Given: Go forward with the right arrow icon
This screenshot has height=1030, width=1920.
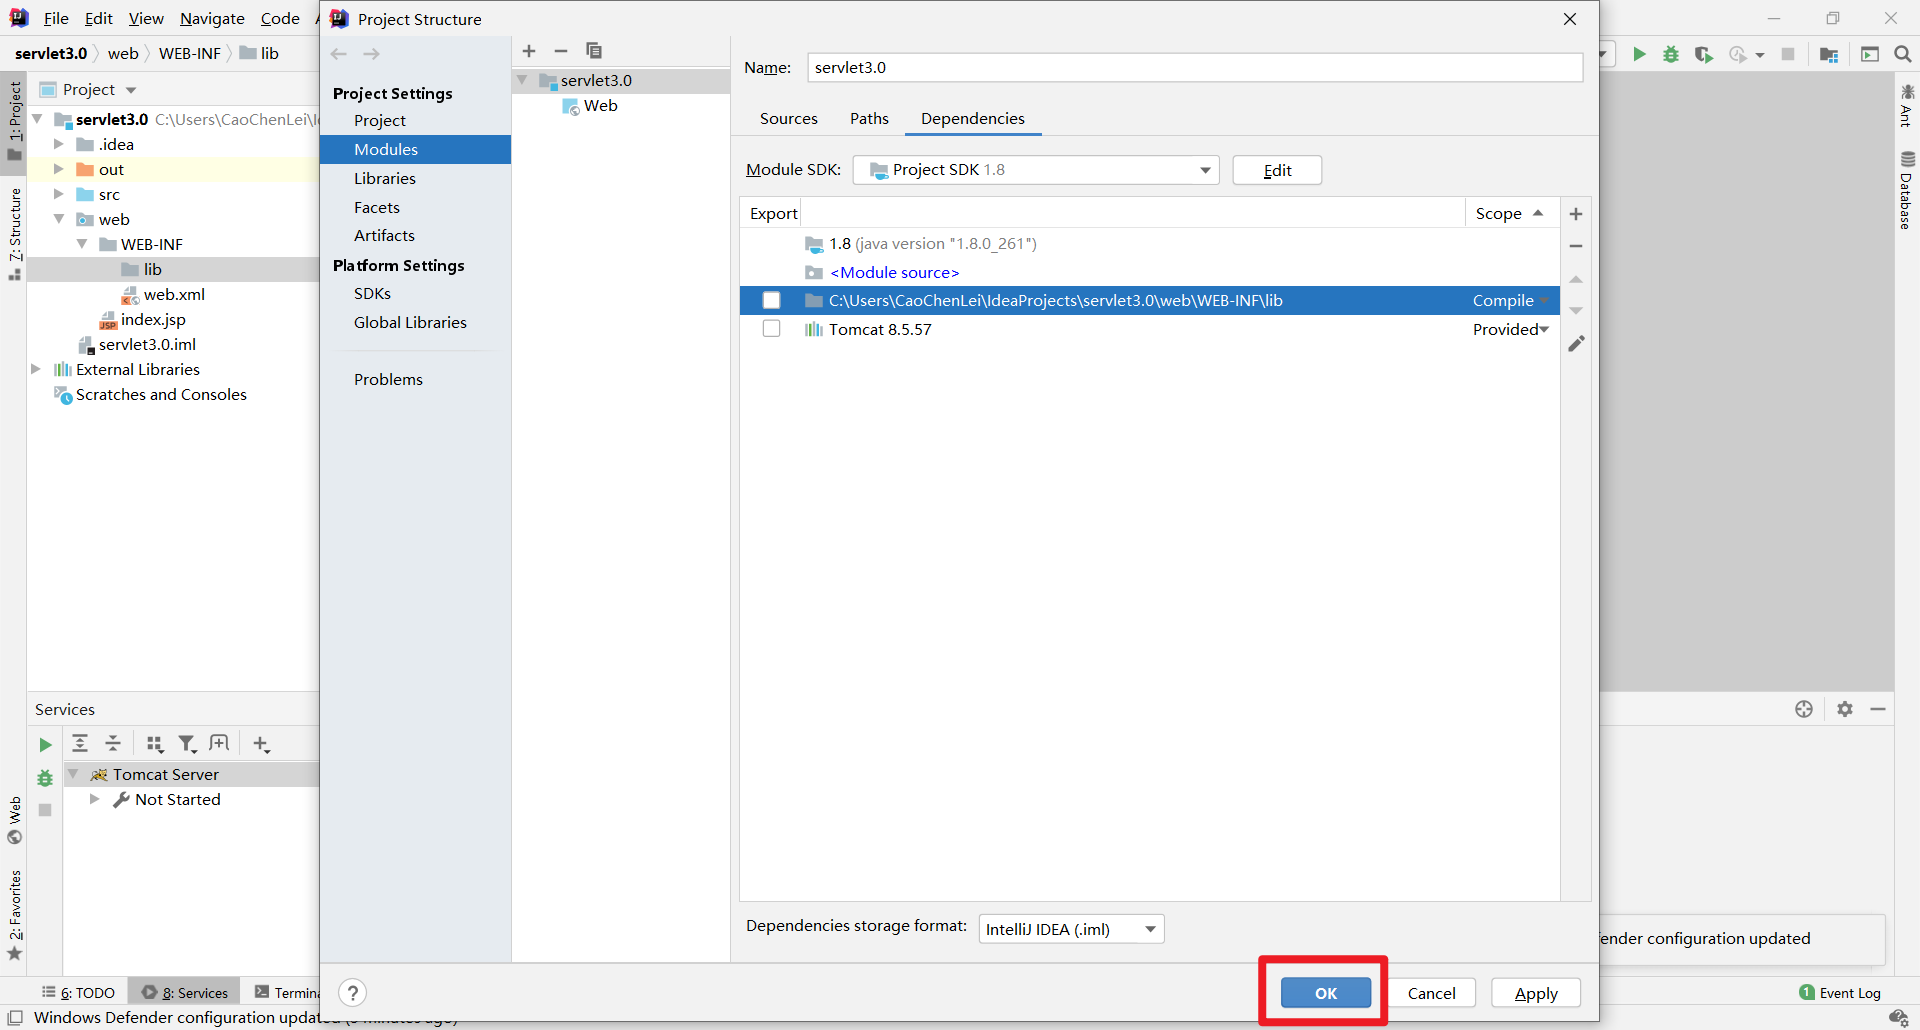Looking at the screenshot, I should 372,54.
